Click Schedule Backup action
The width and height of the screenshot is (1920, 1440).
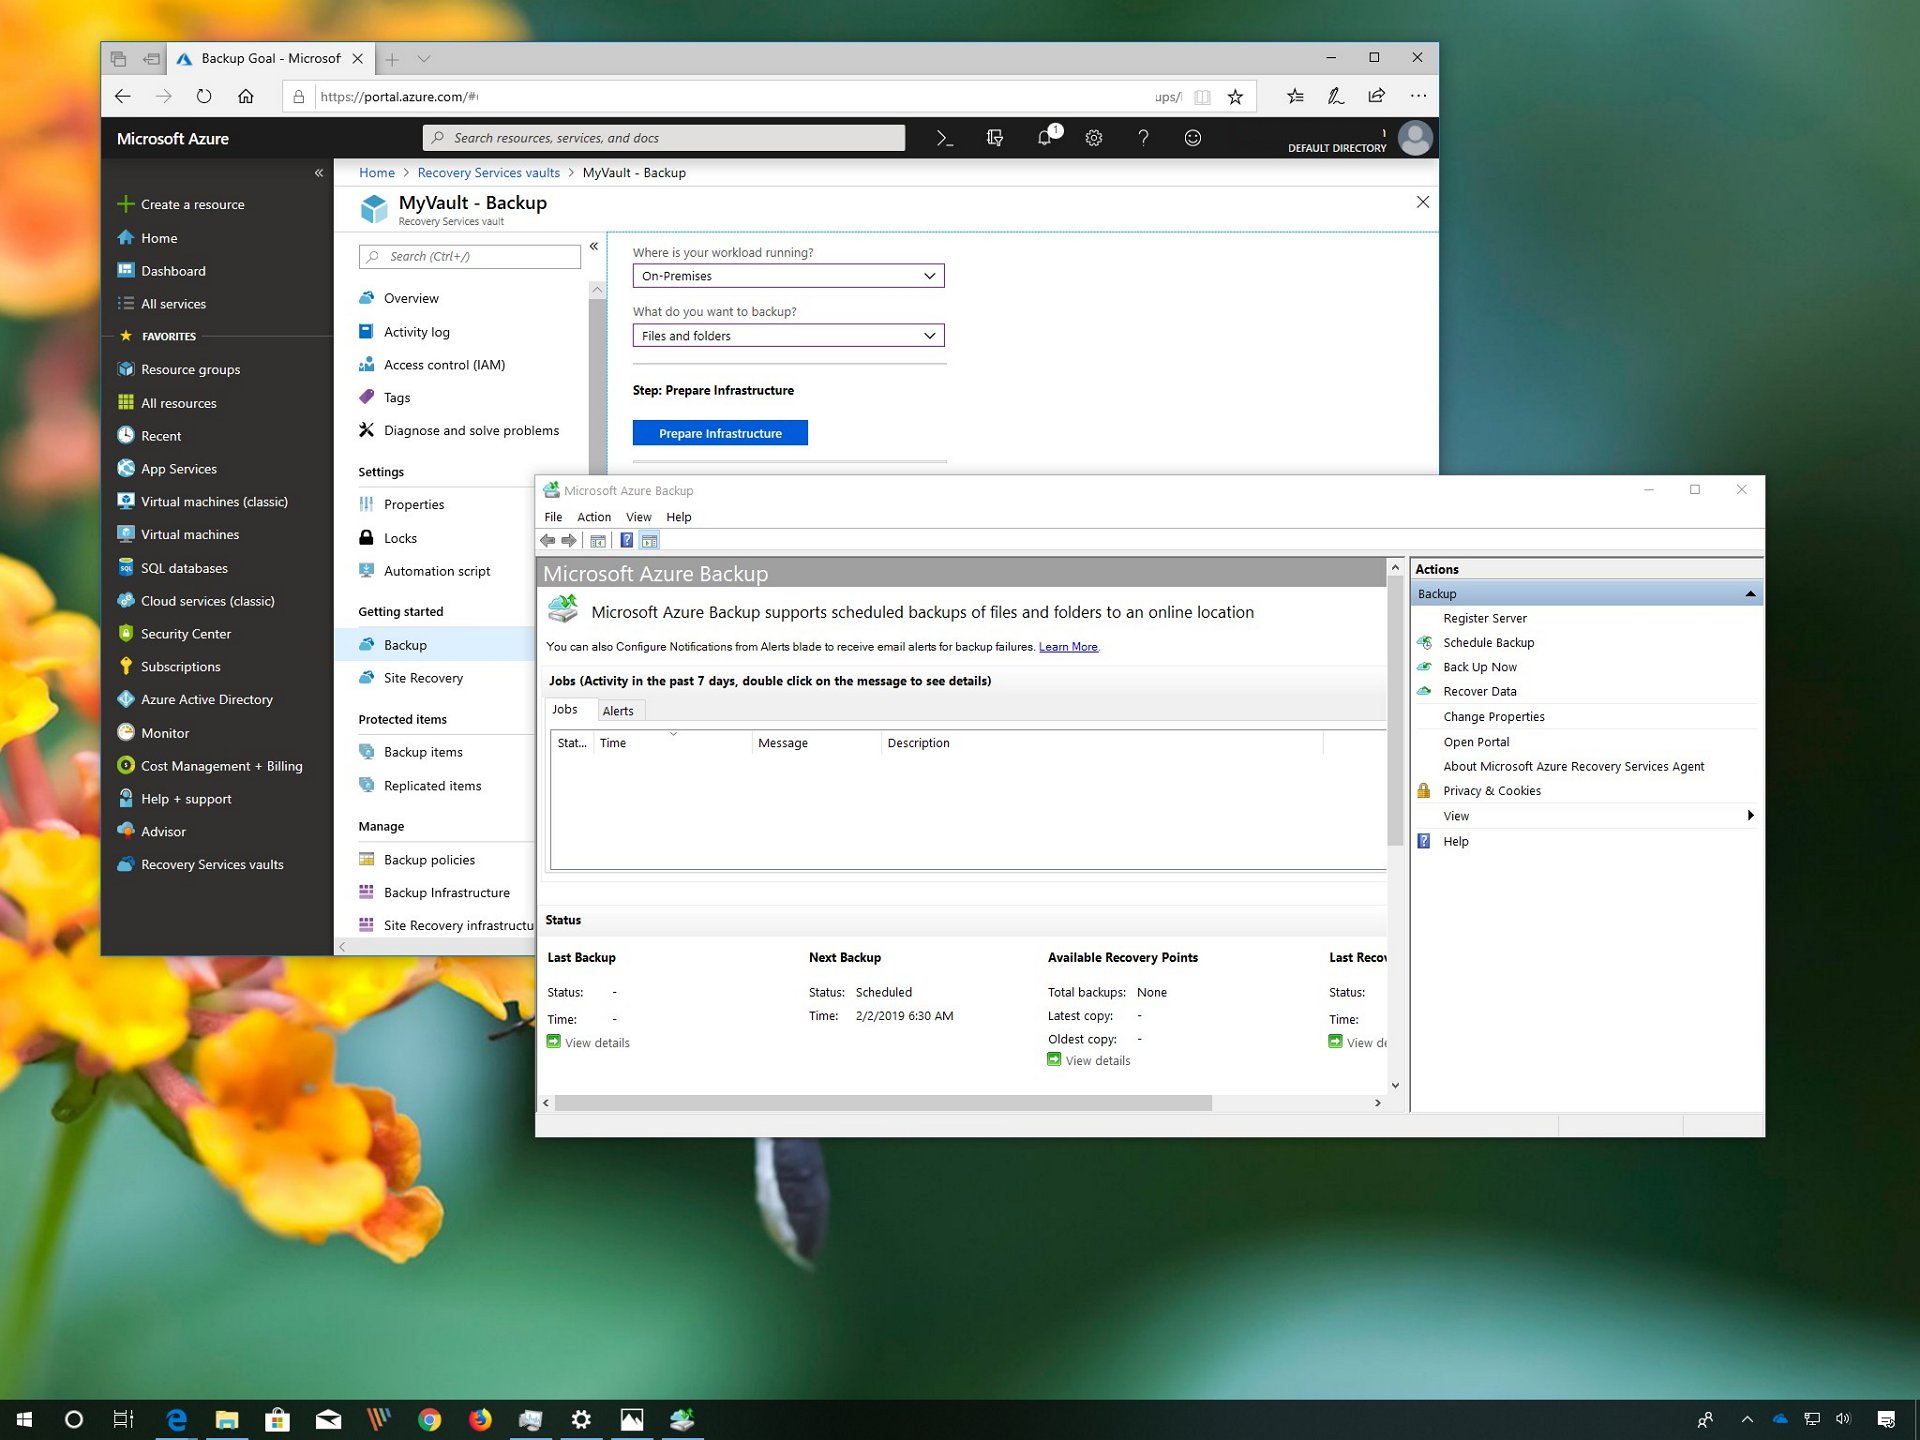coord(1488,643)
